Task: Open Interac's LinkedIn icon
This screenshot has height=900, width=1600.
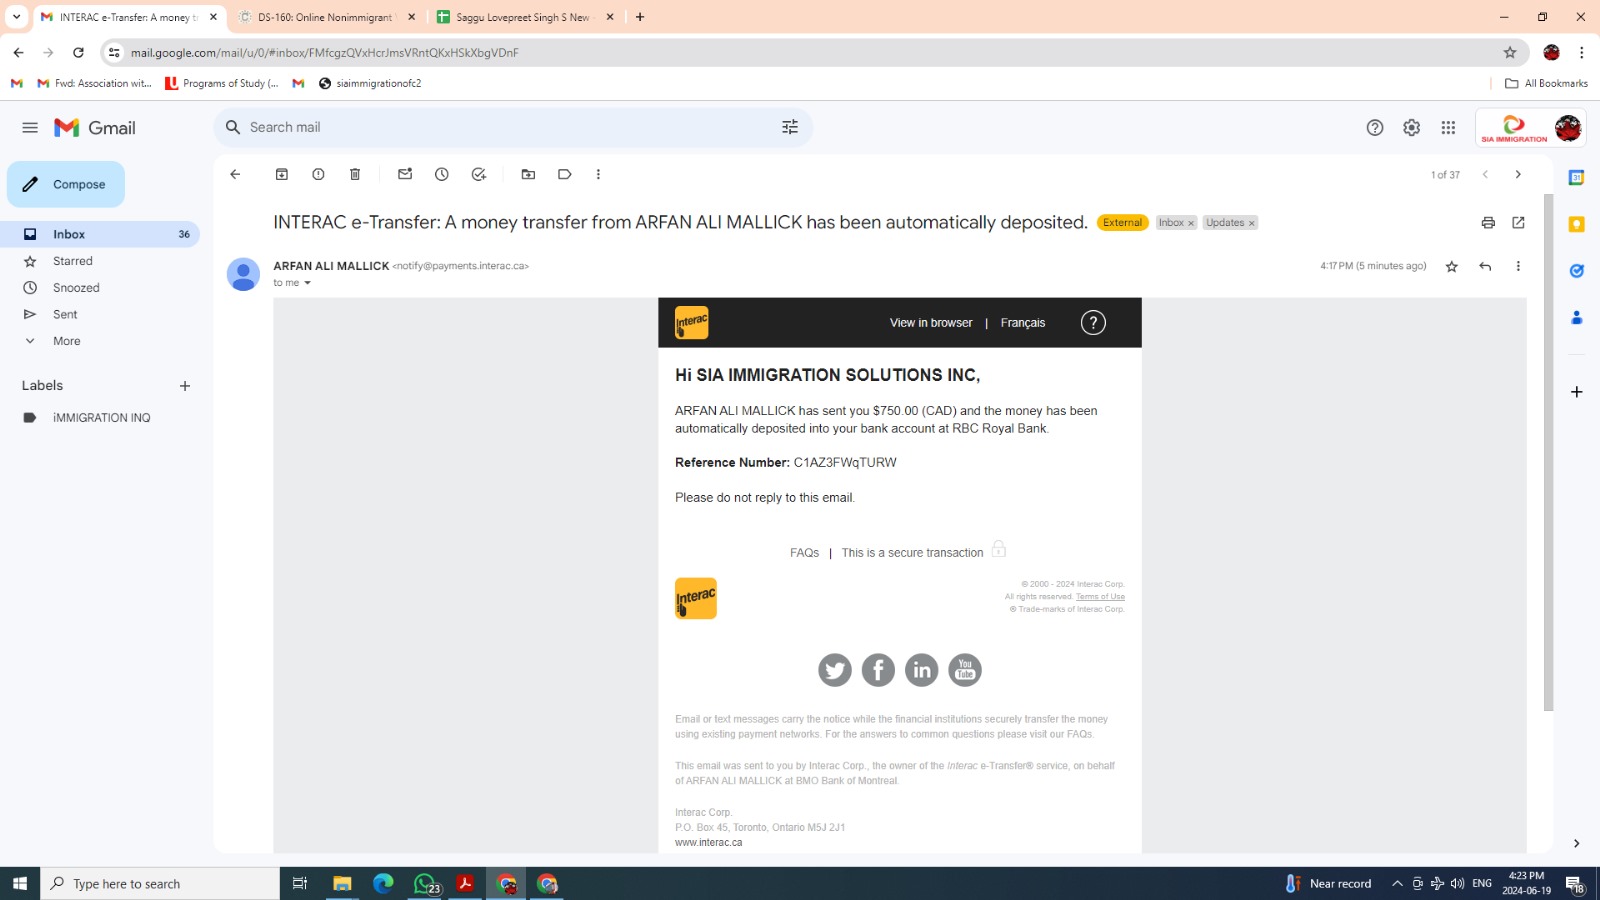Action: (922, 670)
